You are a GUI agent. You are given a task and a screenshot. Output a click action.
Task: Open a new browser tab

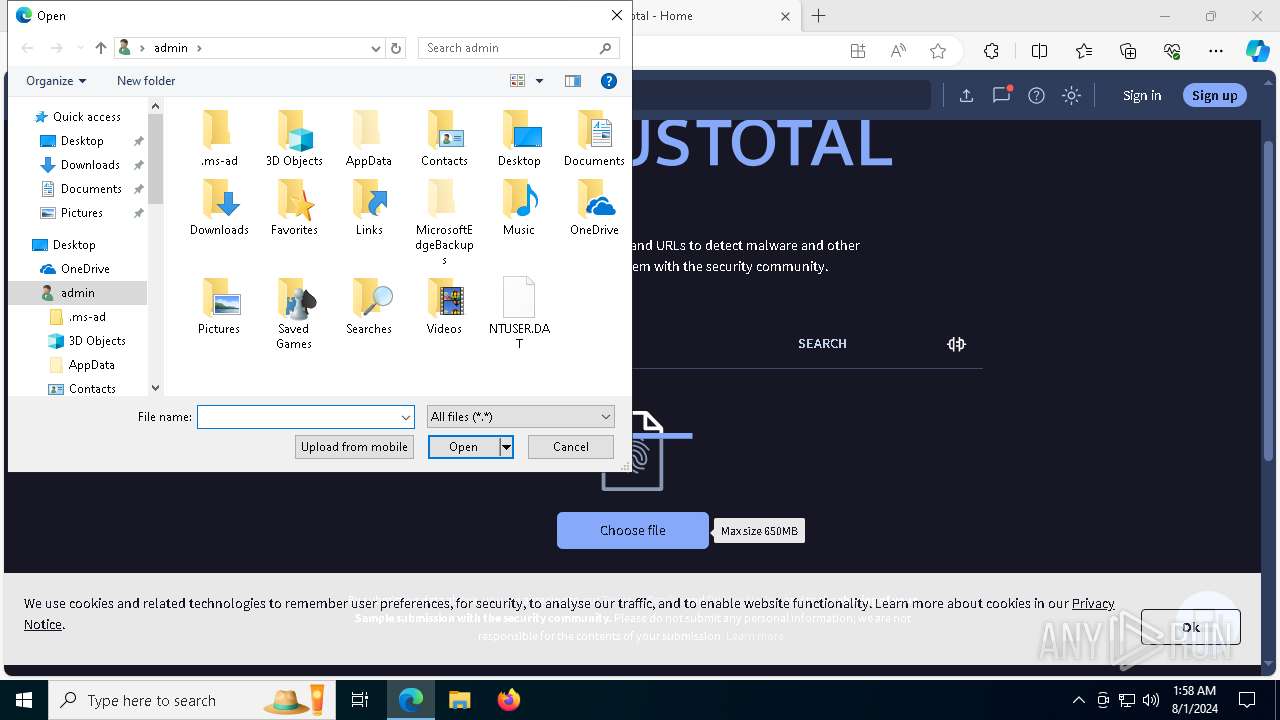[818, 16]
